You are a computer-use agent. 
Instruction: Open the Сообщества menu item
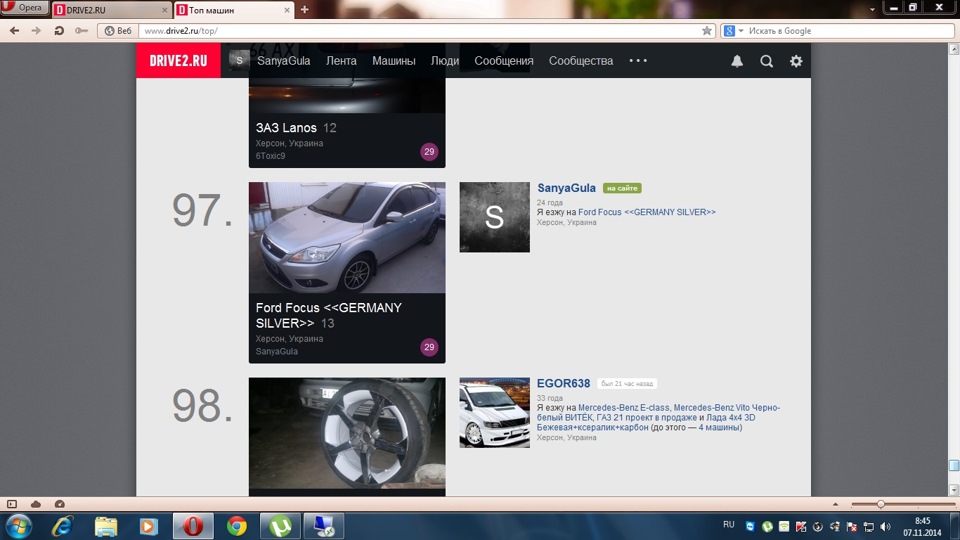click(x=581, y=61)
